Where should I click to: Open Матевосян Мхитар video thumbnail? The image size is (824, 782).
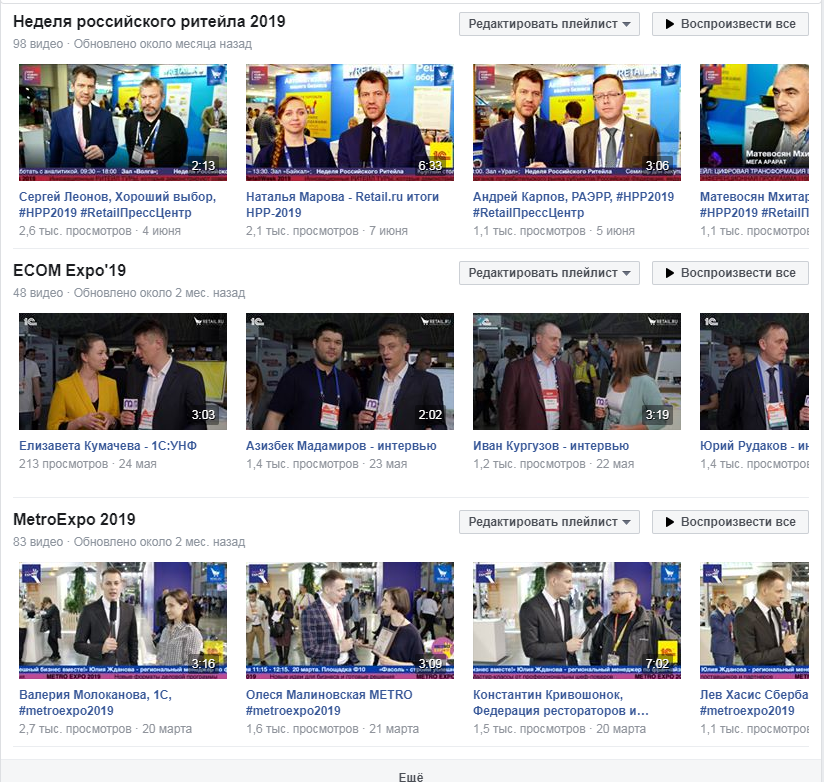(x=754, y=122)
